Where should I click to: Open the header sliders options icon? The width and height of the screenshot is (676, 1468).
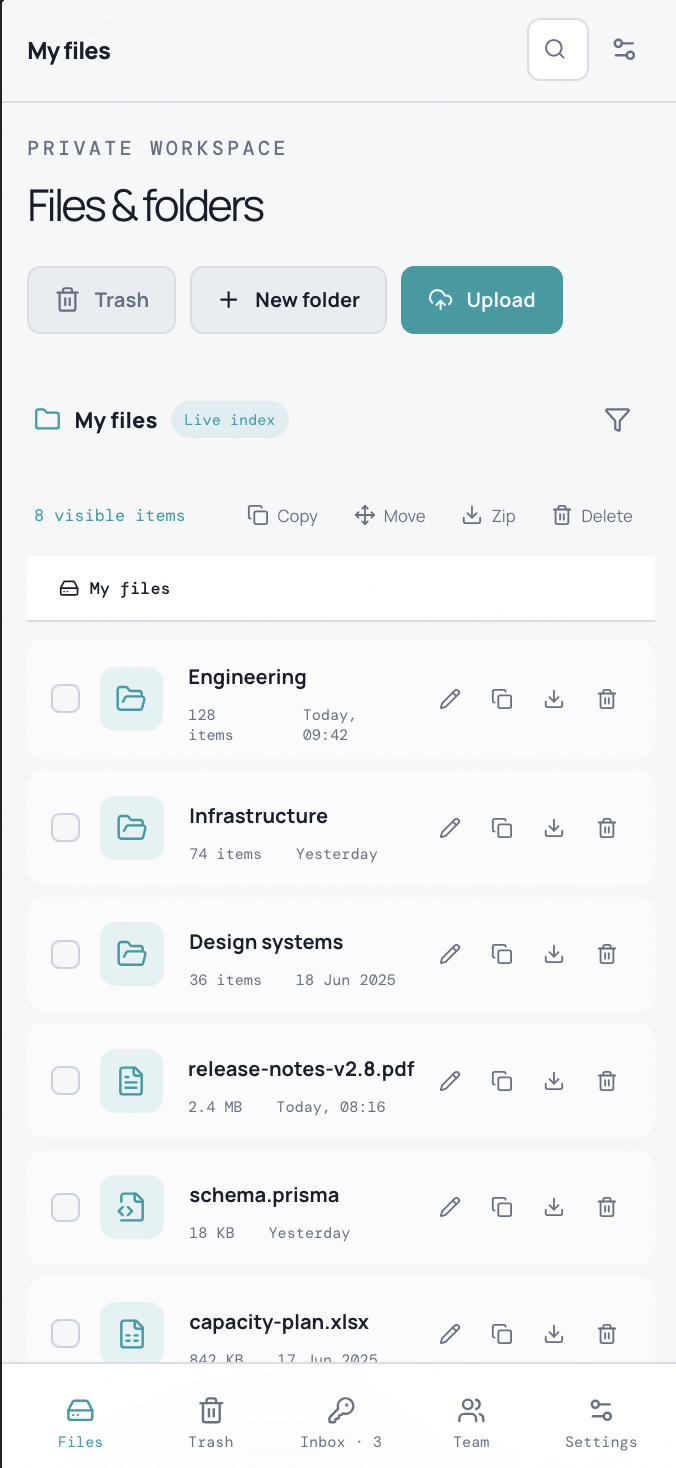click(624, 50)
